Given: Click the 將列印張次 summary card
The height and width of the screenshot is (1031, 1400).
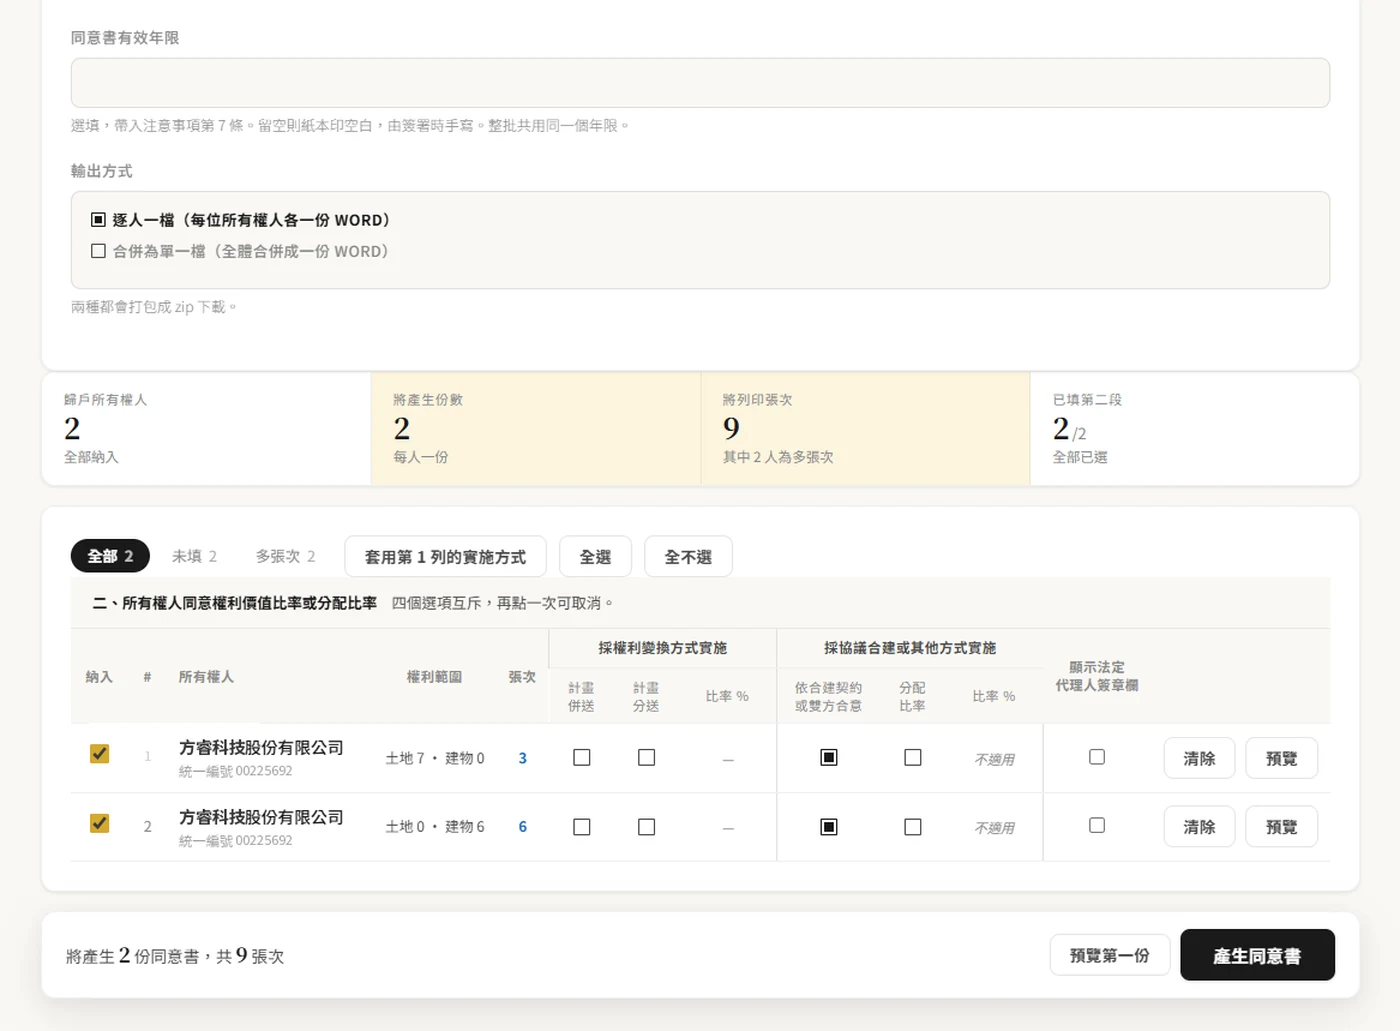Looking at the screenshot, I should point(866,429).
